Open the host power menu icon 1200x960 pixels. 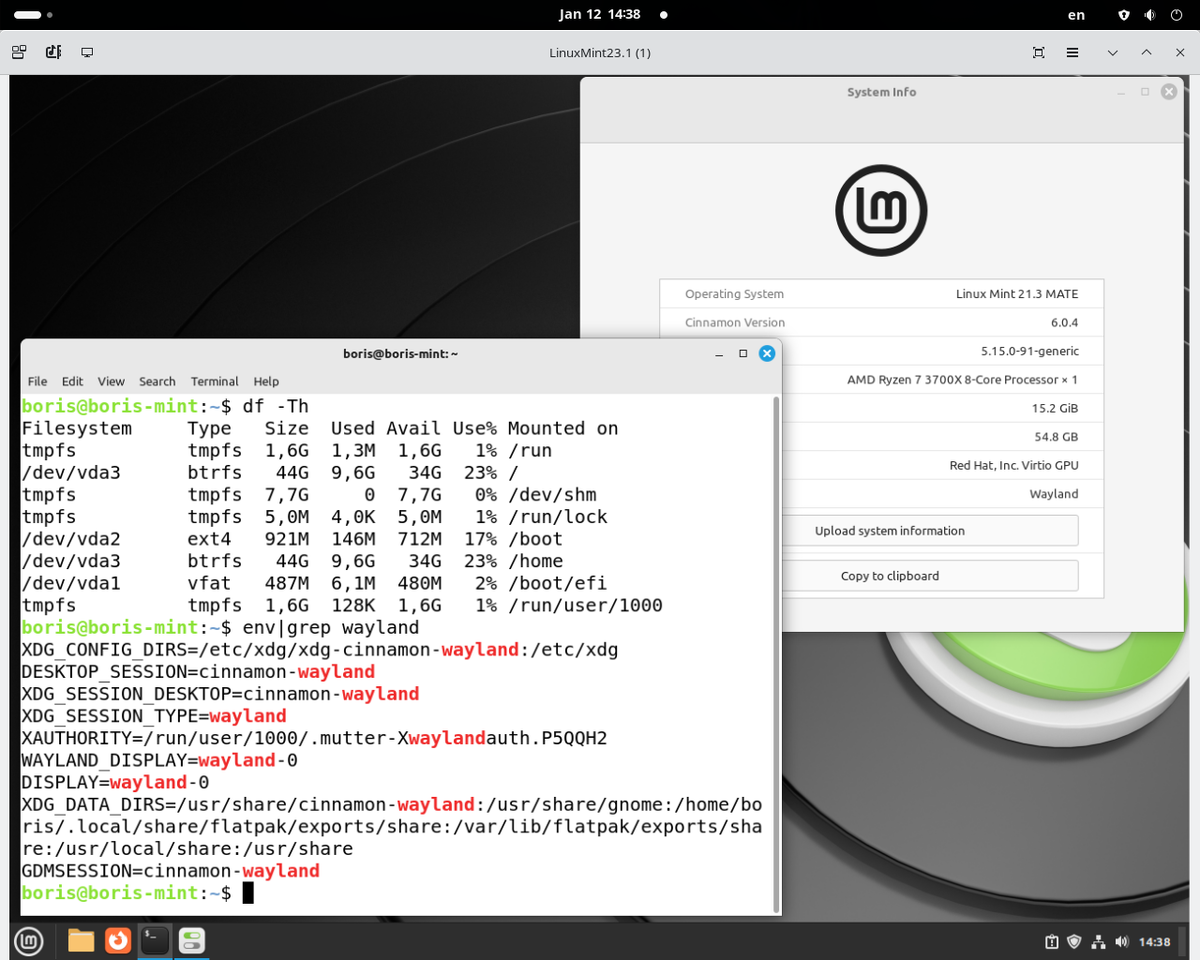[1176, 15]
